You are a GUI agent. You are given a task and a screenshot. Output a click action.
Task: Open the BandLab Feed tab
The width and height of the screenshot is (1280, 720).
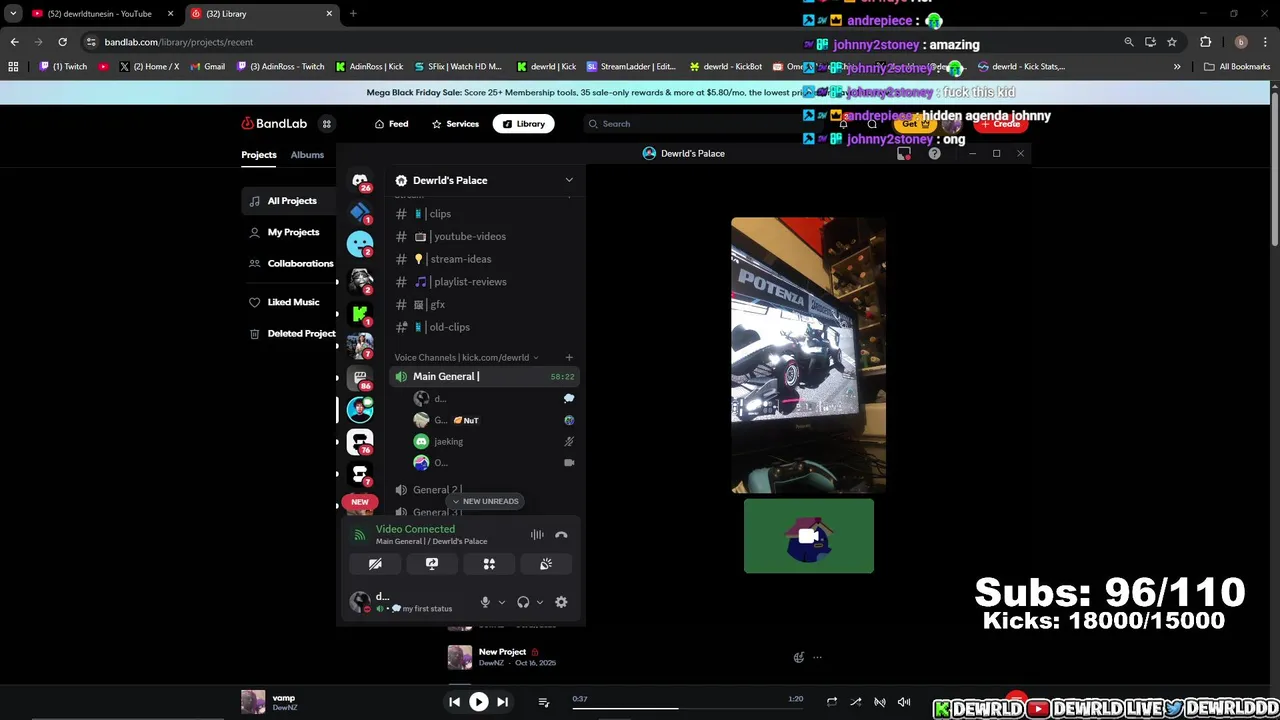tap(391, 124)
